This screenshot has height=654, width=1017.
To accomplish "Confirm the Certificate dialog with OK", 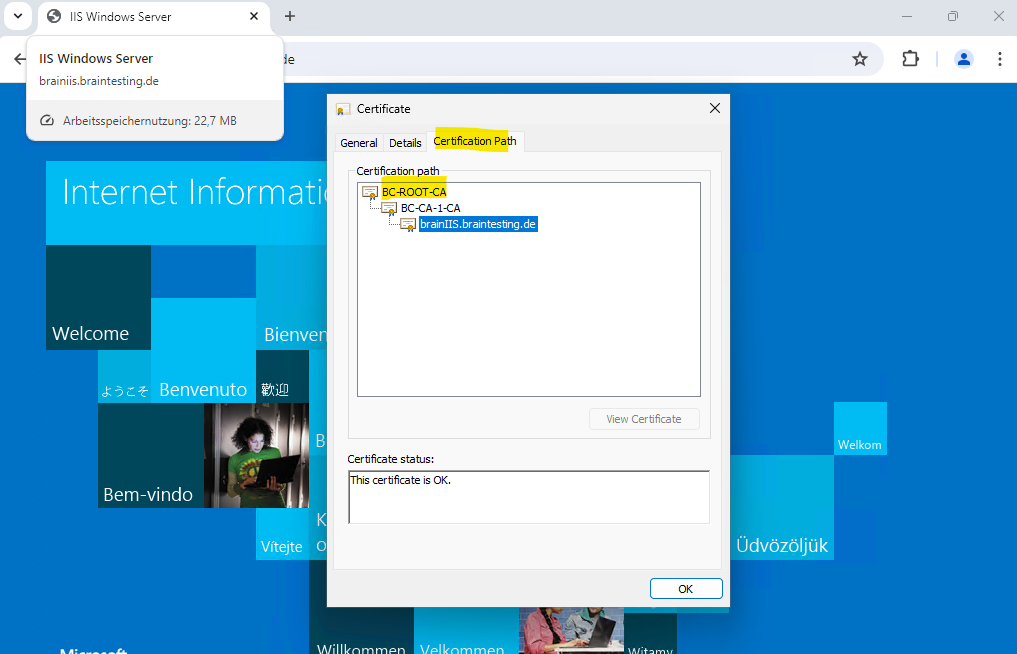I will tap(686, 588).
